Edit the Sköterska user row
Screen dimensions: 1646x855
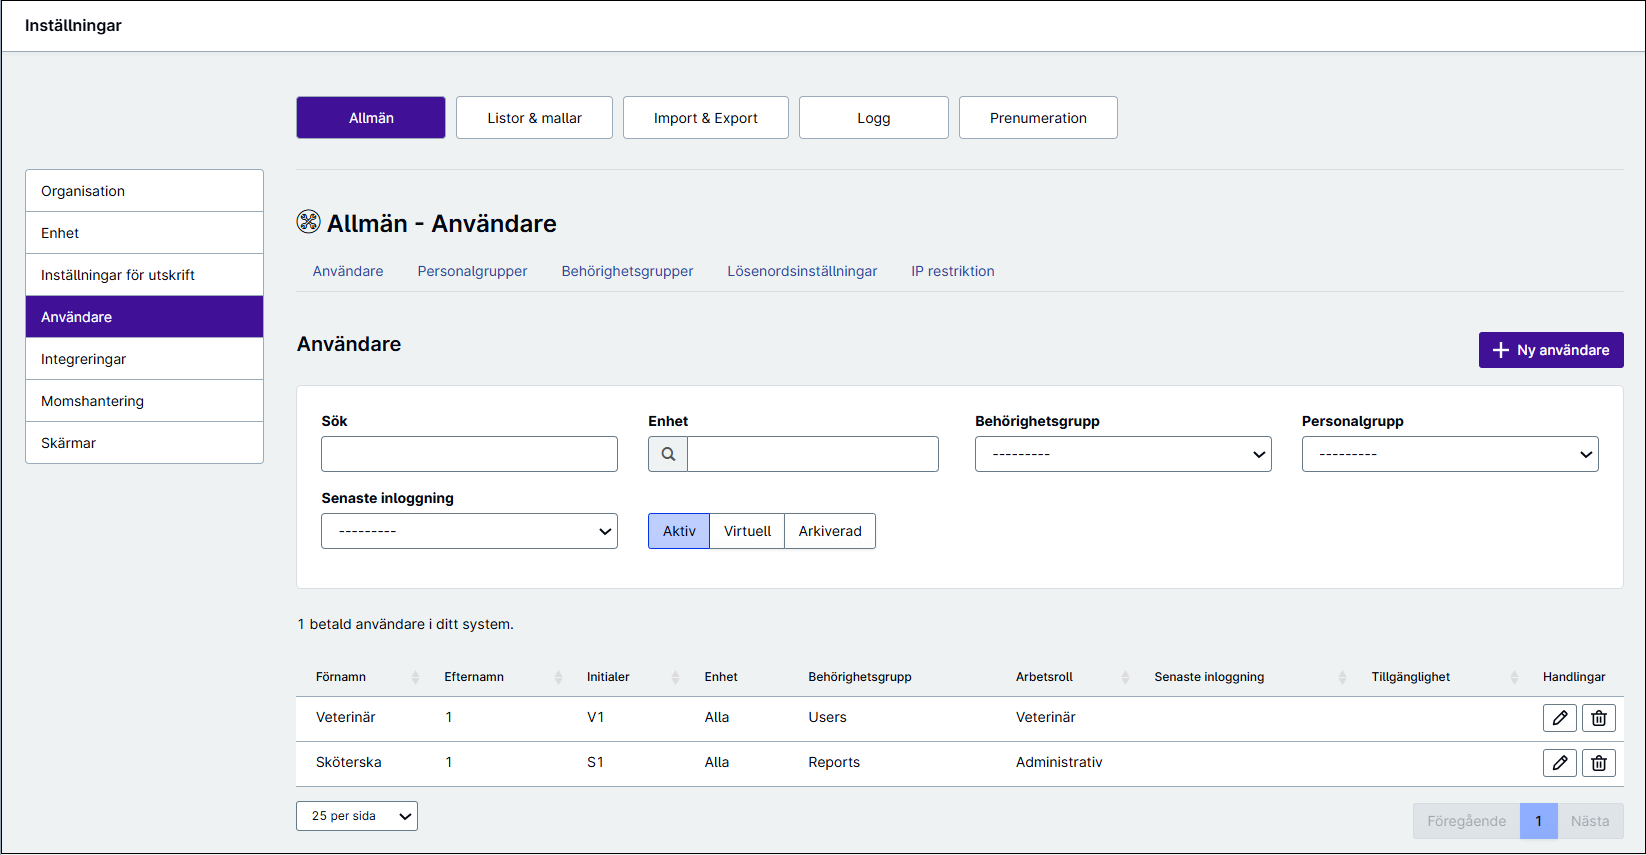tap(1559, 763)
